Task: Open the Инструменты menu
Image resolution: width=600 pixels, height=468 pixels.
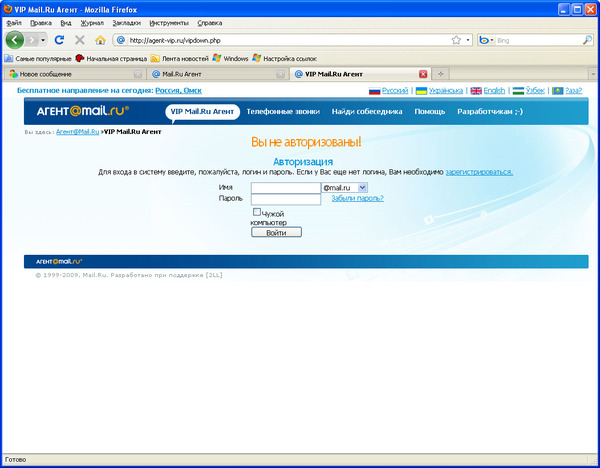Action: point(169,23)
